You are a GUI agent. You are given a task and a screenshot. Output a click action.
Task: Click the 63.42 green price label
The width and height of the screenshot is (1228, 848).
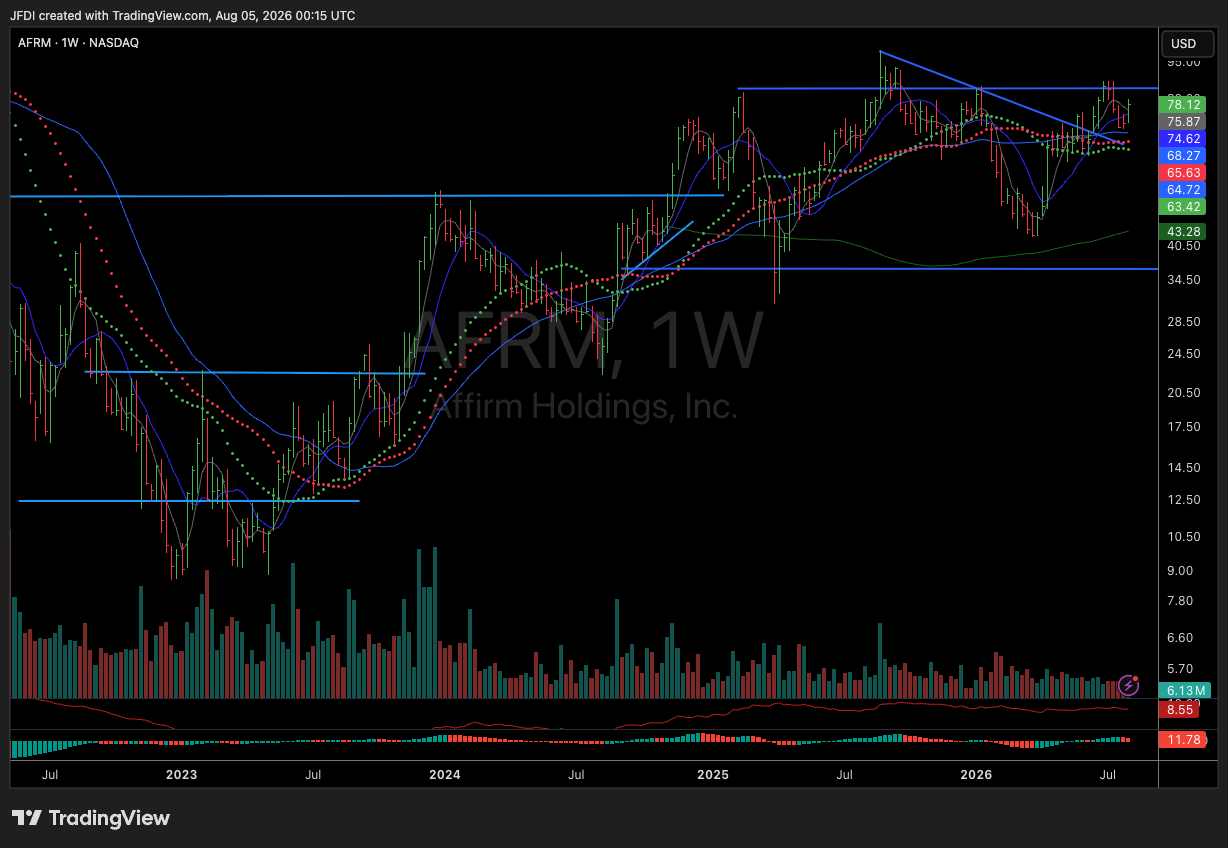click(x=1183, y=206)
